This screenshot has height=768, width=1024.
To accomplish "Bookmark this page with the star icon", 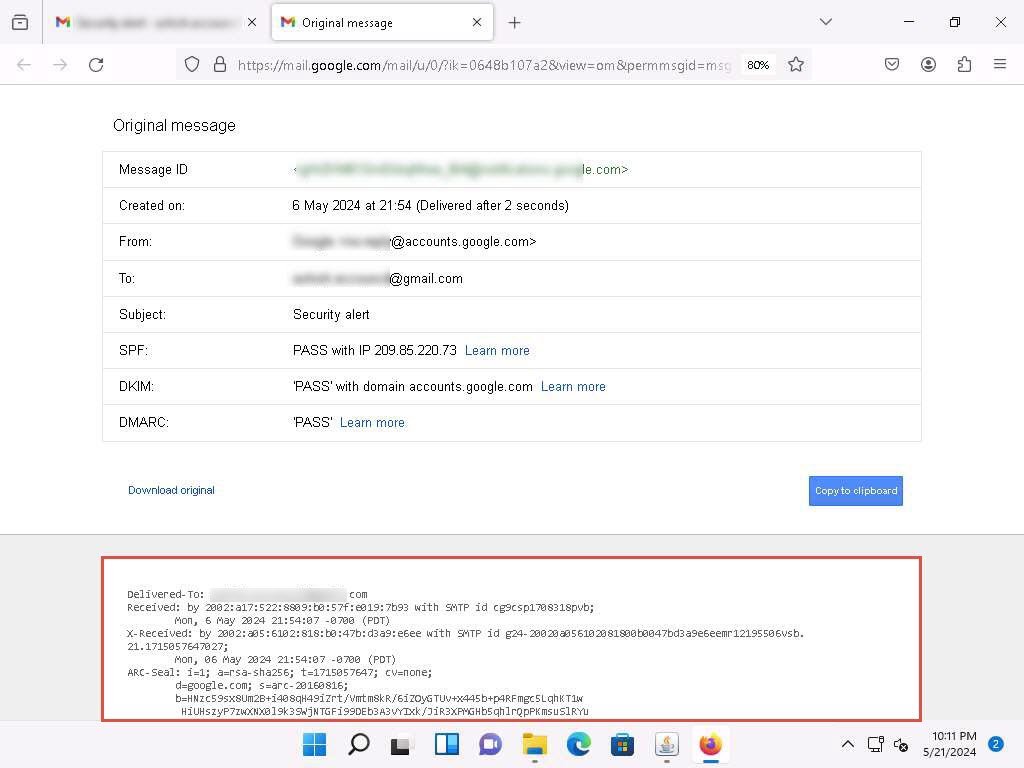I will 796,64.
